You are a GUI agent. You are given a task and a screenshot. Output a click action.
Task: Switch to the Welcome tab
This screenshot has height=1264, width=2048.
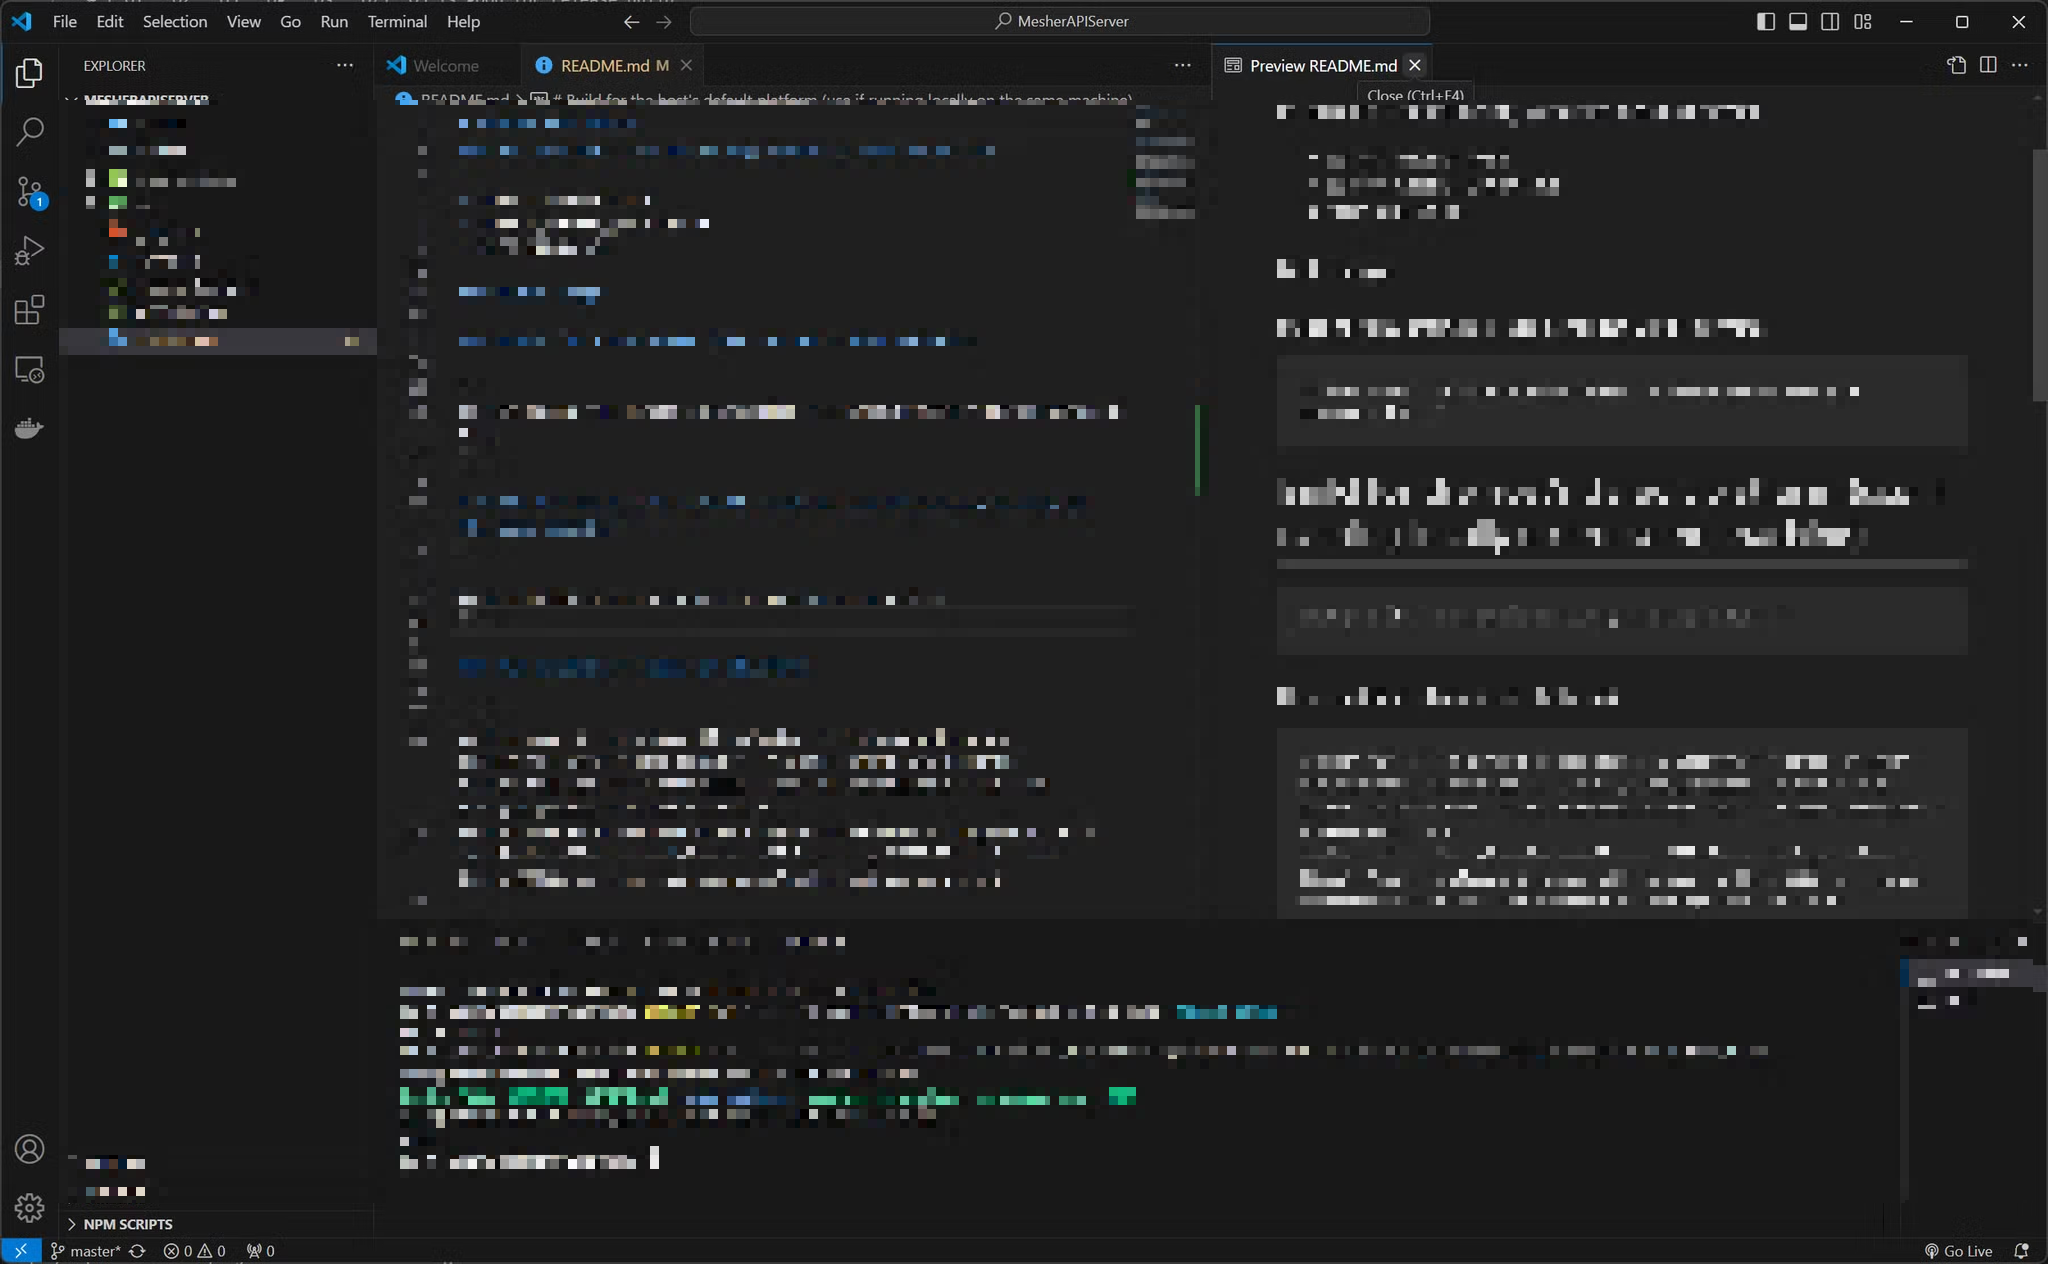pos(445,65)
